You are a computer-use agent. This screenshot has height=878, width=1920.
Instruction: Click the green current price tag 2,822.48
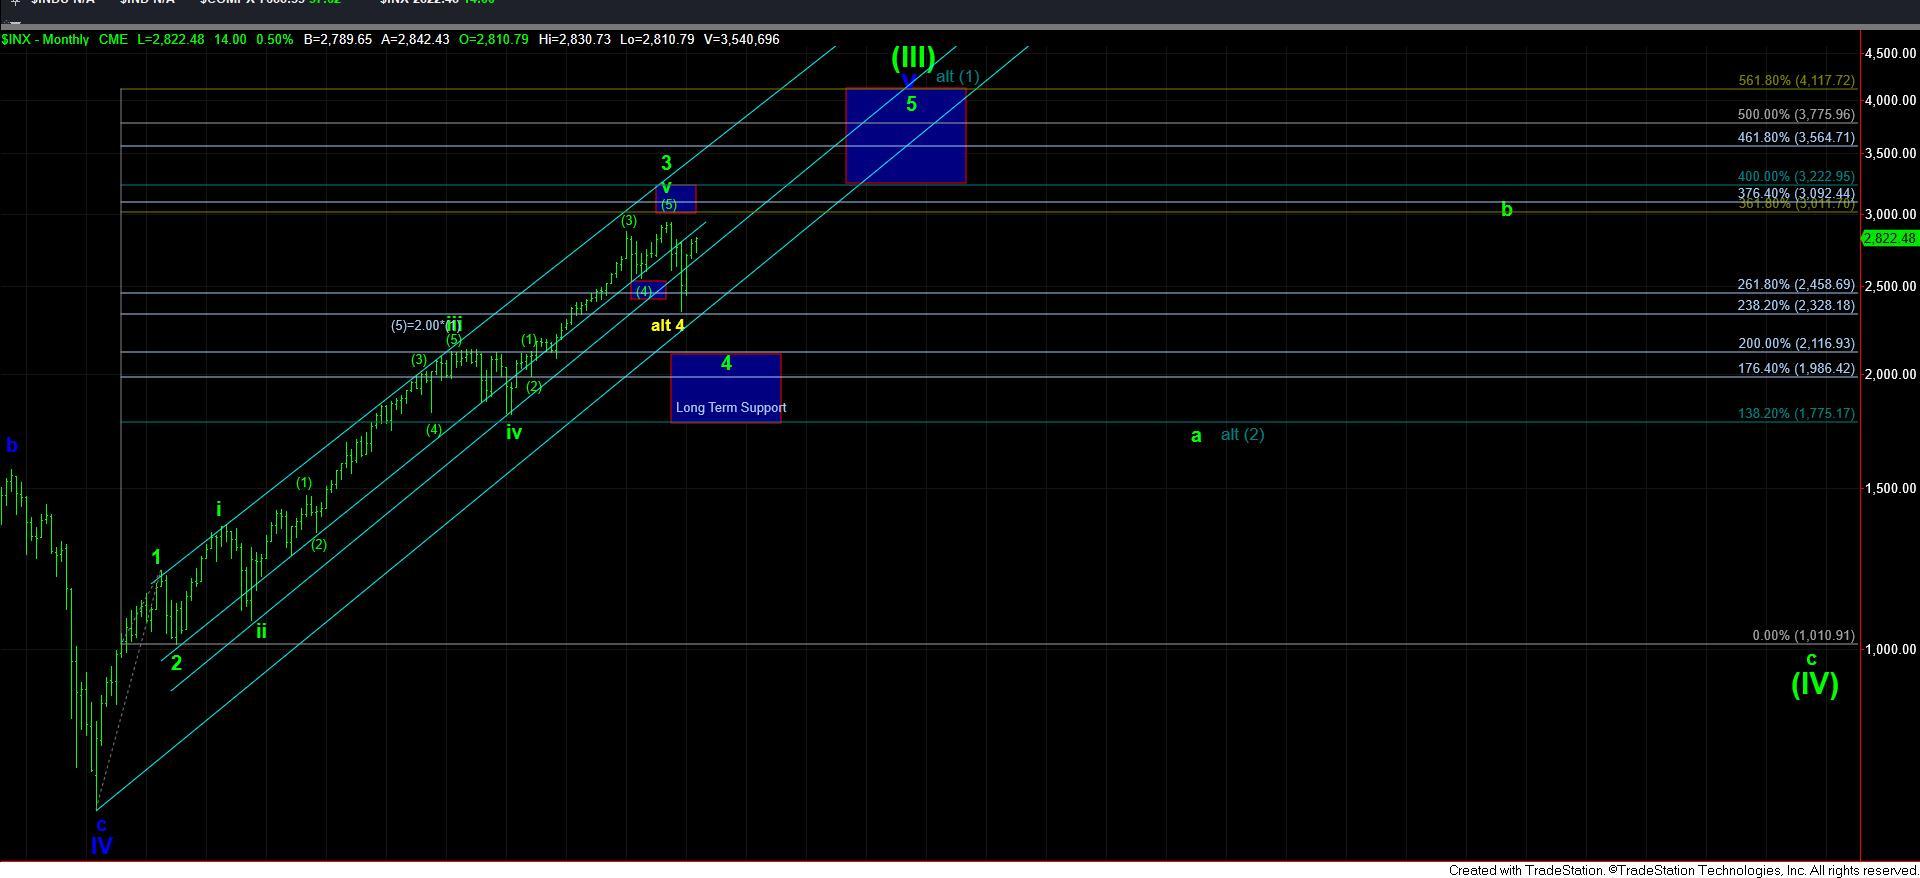pyautogui.click(x=1889, y=238)
